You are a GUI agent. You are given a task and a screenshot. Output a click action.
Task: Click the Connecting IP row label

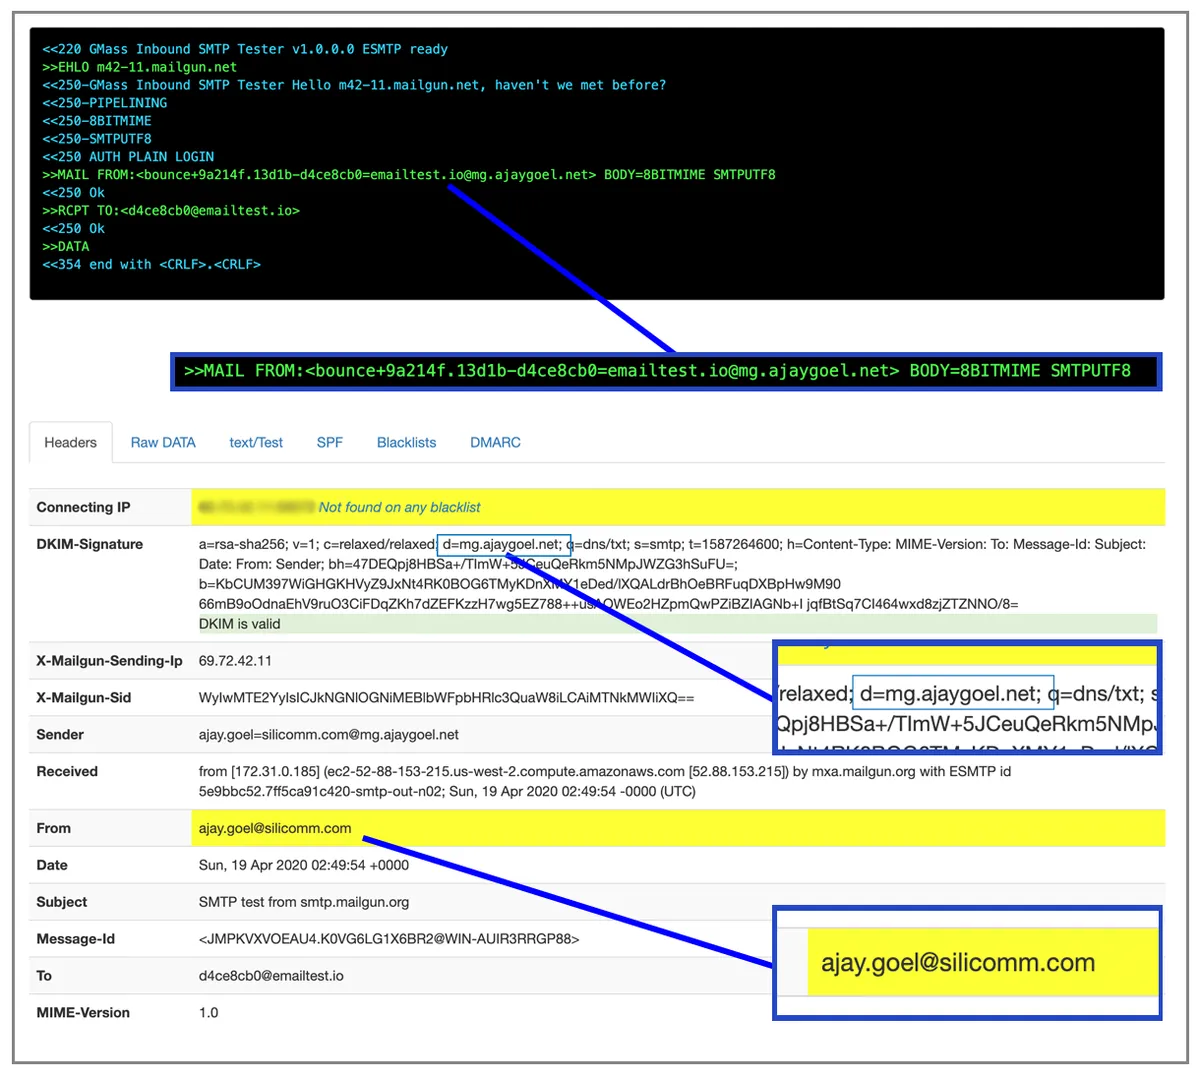(x=83, y=507)
